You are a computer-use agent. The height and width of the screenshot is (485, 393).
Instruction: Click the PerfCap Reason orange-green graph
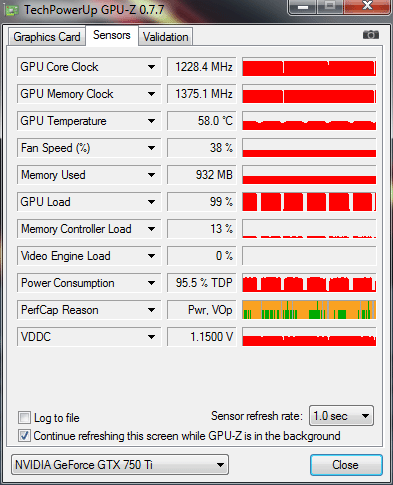[309, 310]
